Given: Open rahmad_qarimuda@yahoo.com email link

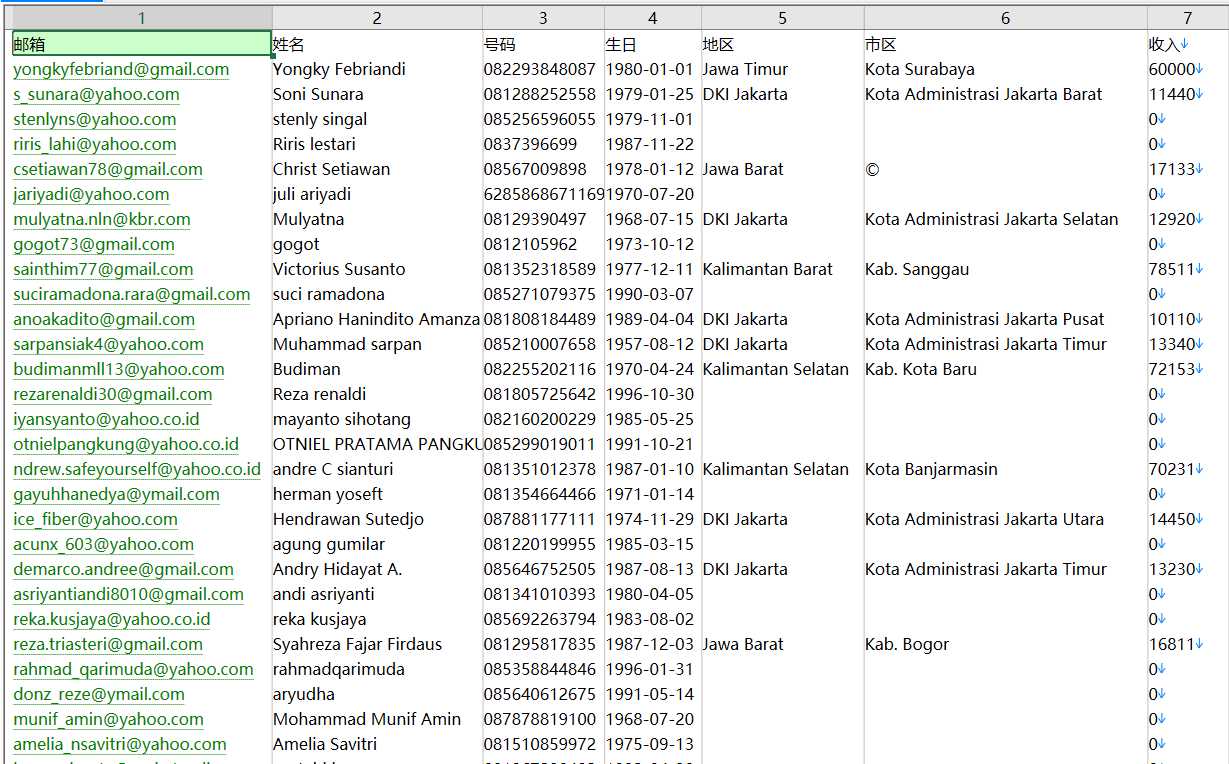Looking at the screenshot, I should tap(133, 669).
